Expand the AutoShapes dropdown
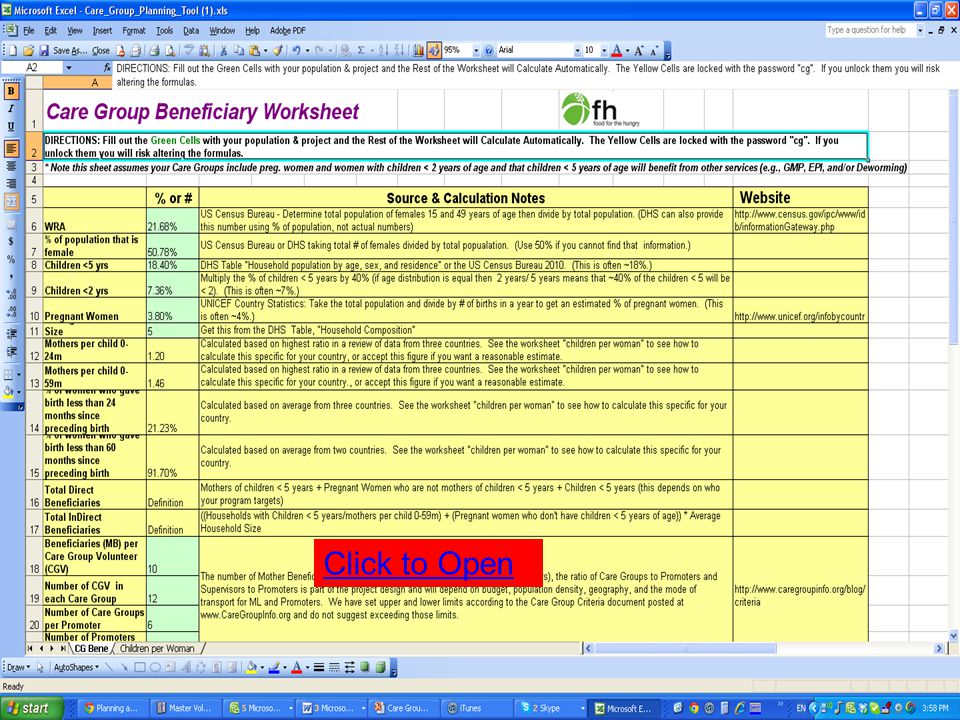Screen dimensions: 960x720 point(76,667)
